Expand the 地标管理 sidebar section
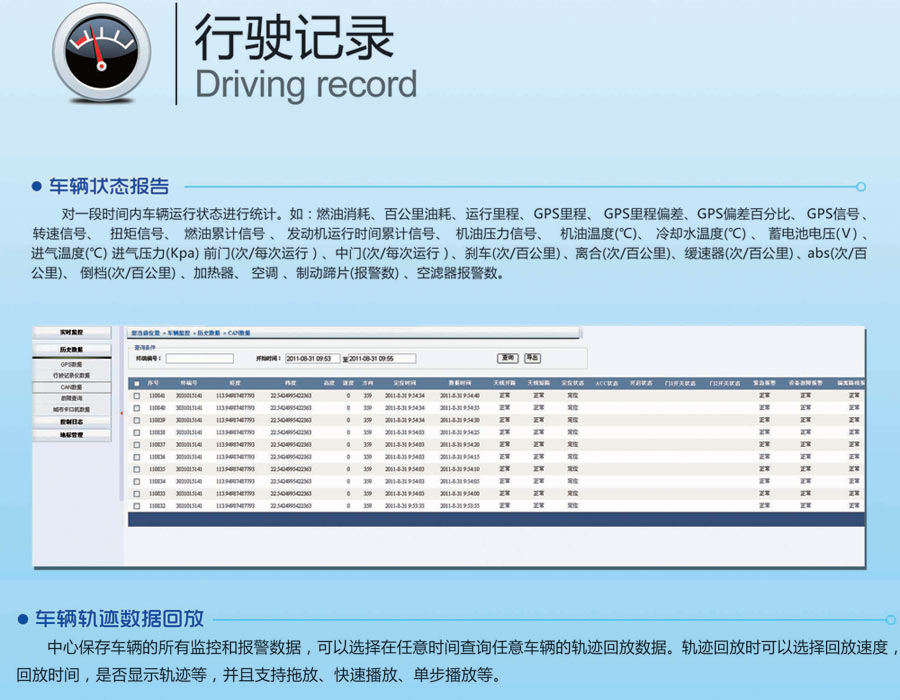Image resolution: width=900 pixels, height=700 pixels. [72, 435]
